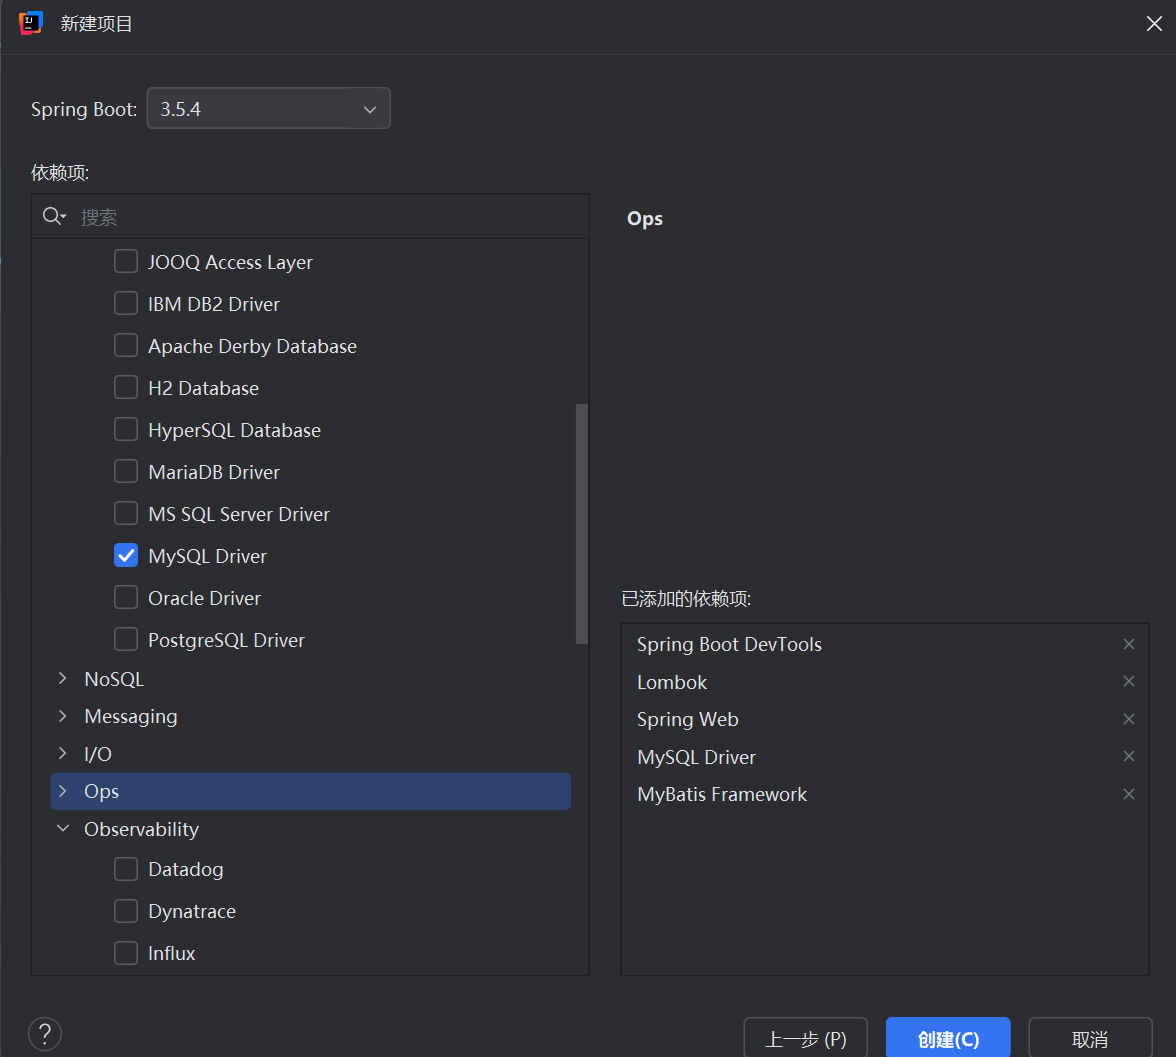The image size is (1176, 1057).
Task: Check MS SQL Server Driver checkbox
Action: point(126,514)
